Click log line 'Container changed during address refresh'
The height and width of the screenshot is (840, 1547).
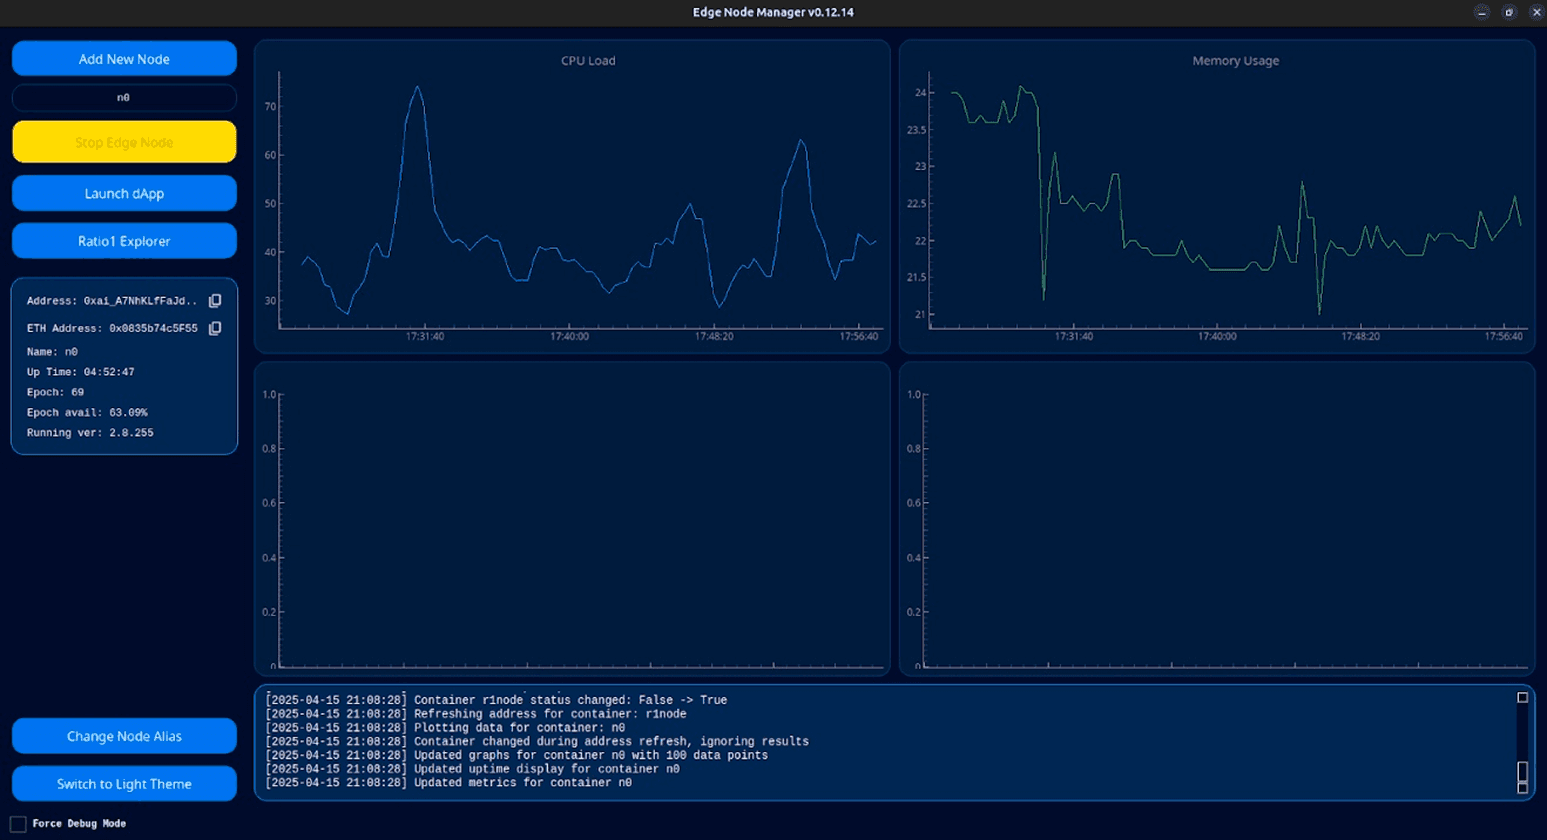pos(537,741)
